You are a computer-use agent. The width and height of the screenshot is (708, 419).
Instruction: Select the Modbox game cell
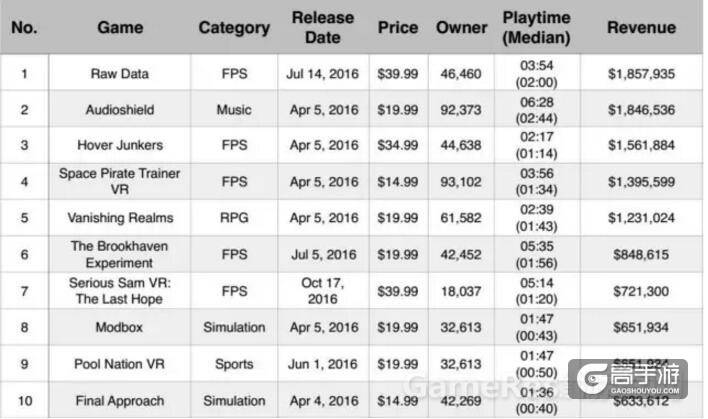coord(119,327)
